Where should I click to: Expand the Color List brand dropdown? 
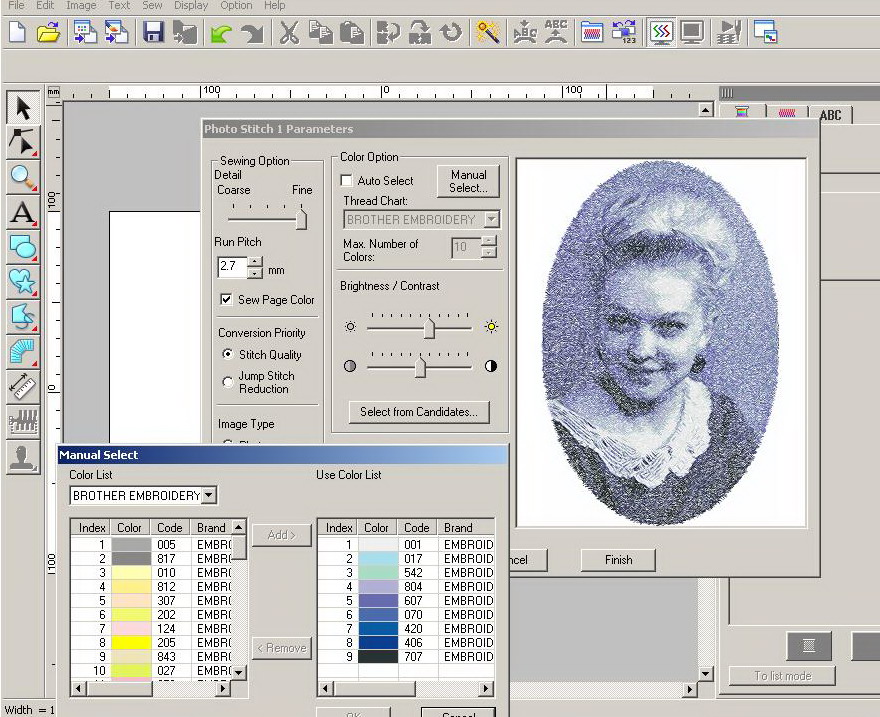point(208,495)
